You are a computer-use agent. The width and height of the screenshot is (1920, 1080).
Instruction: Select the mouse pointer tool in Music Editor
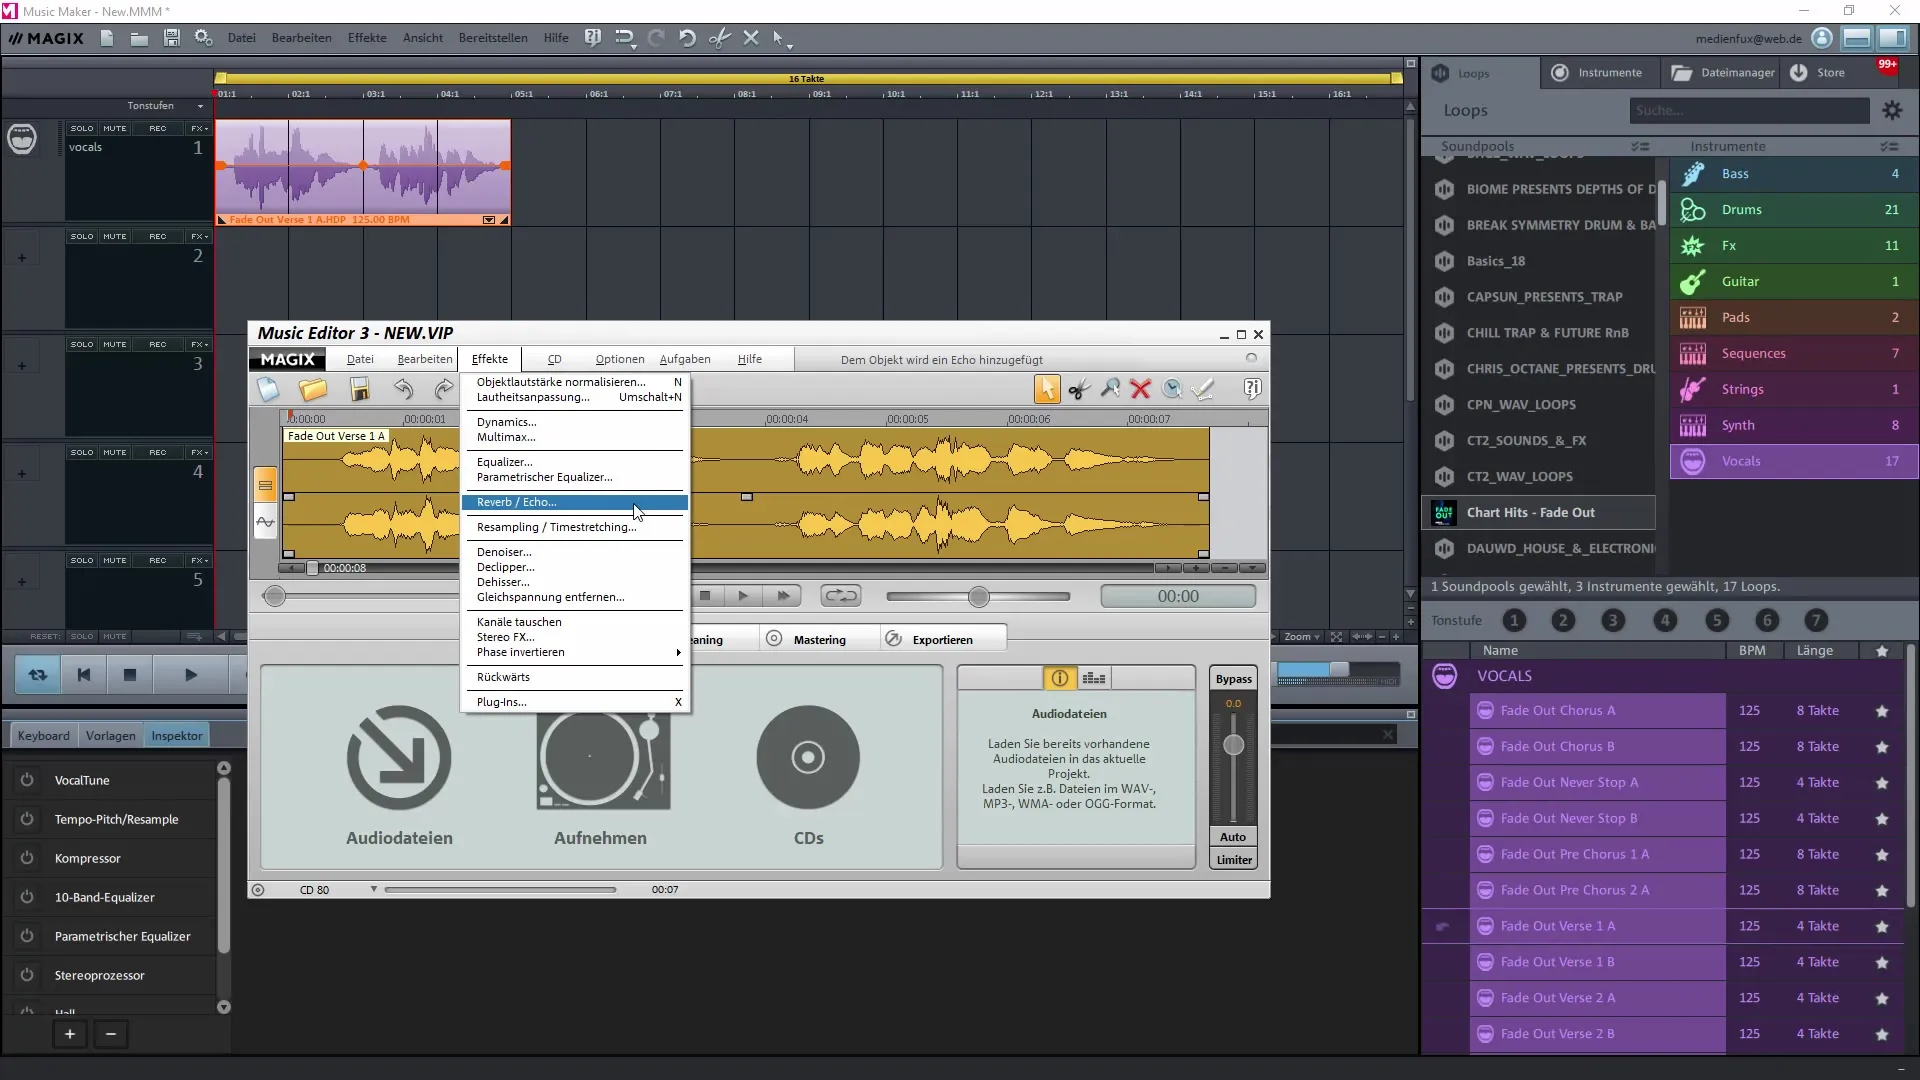(1047, 389)
